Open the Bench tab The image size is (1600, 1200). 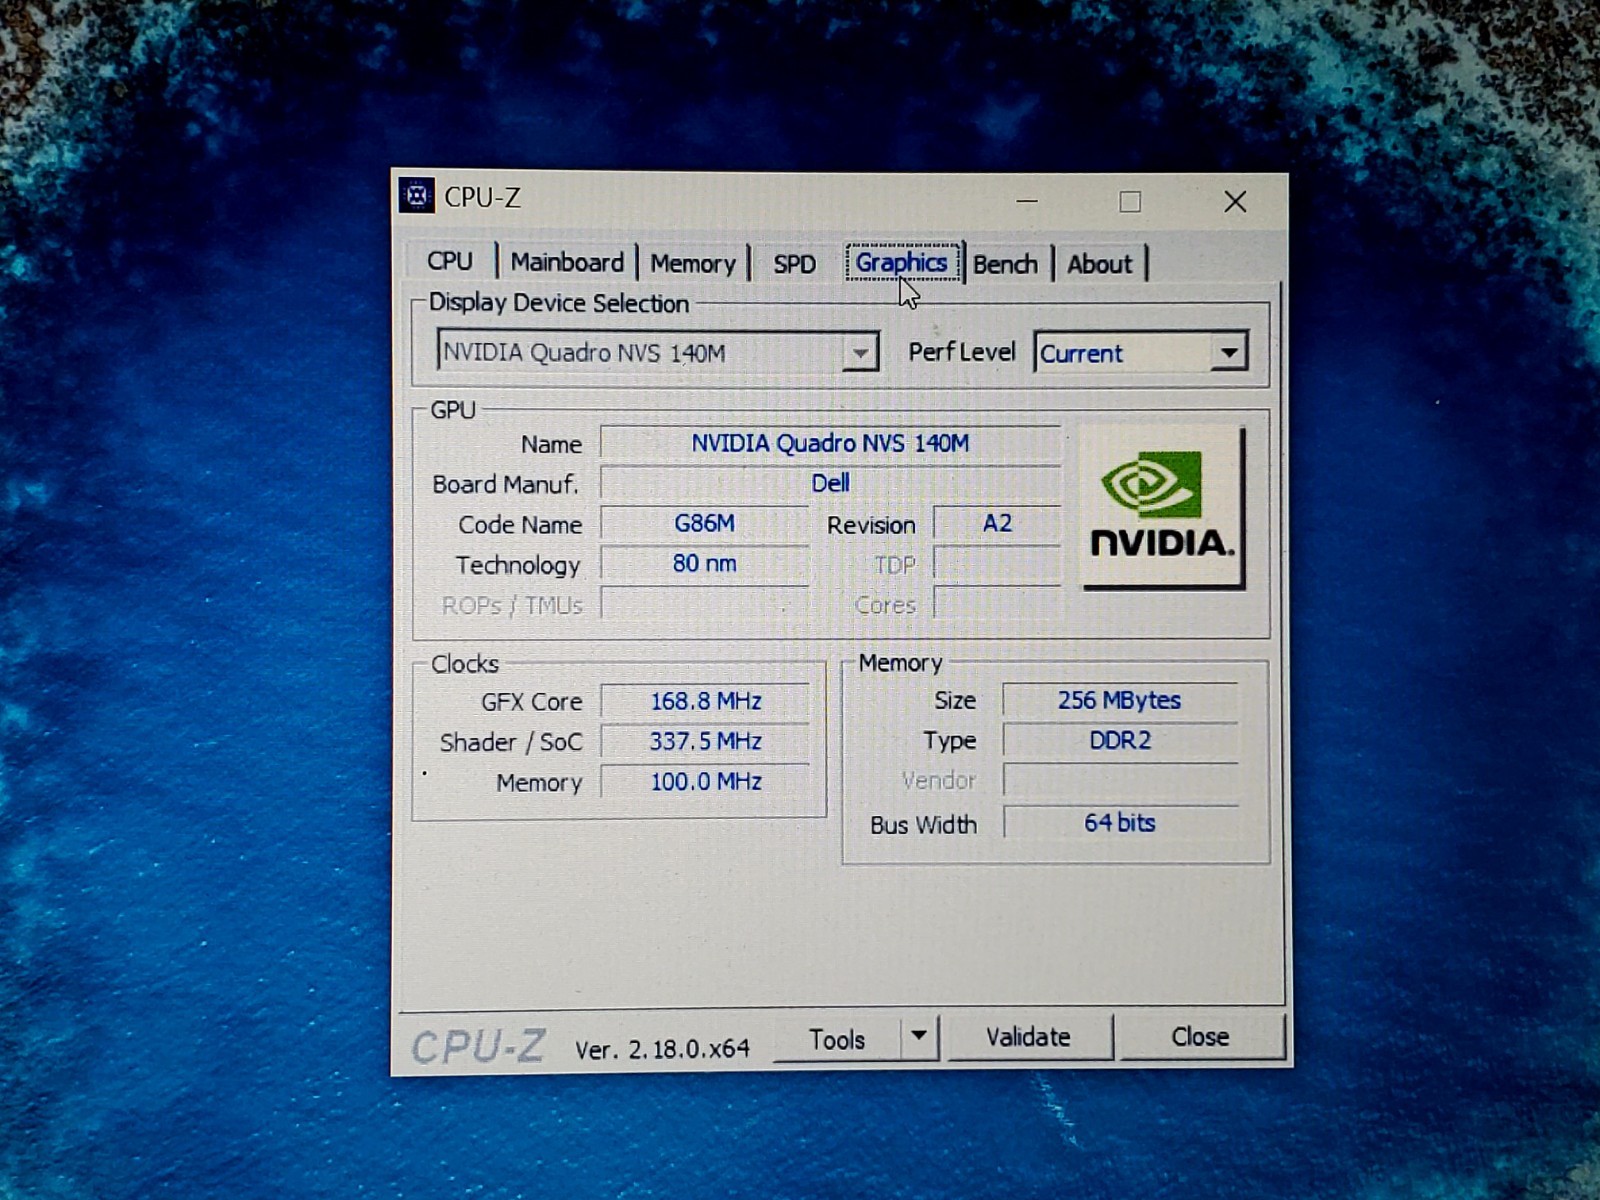[1005, 264]
